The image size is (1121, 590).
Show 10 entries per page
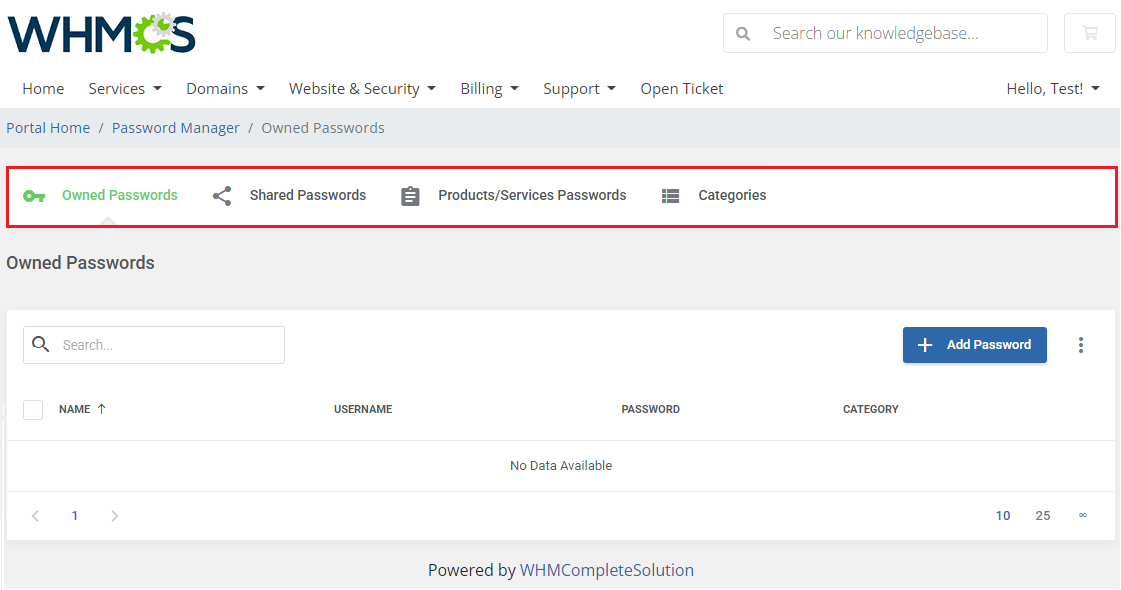pos(1003,516)
